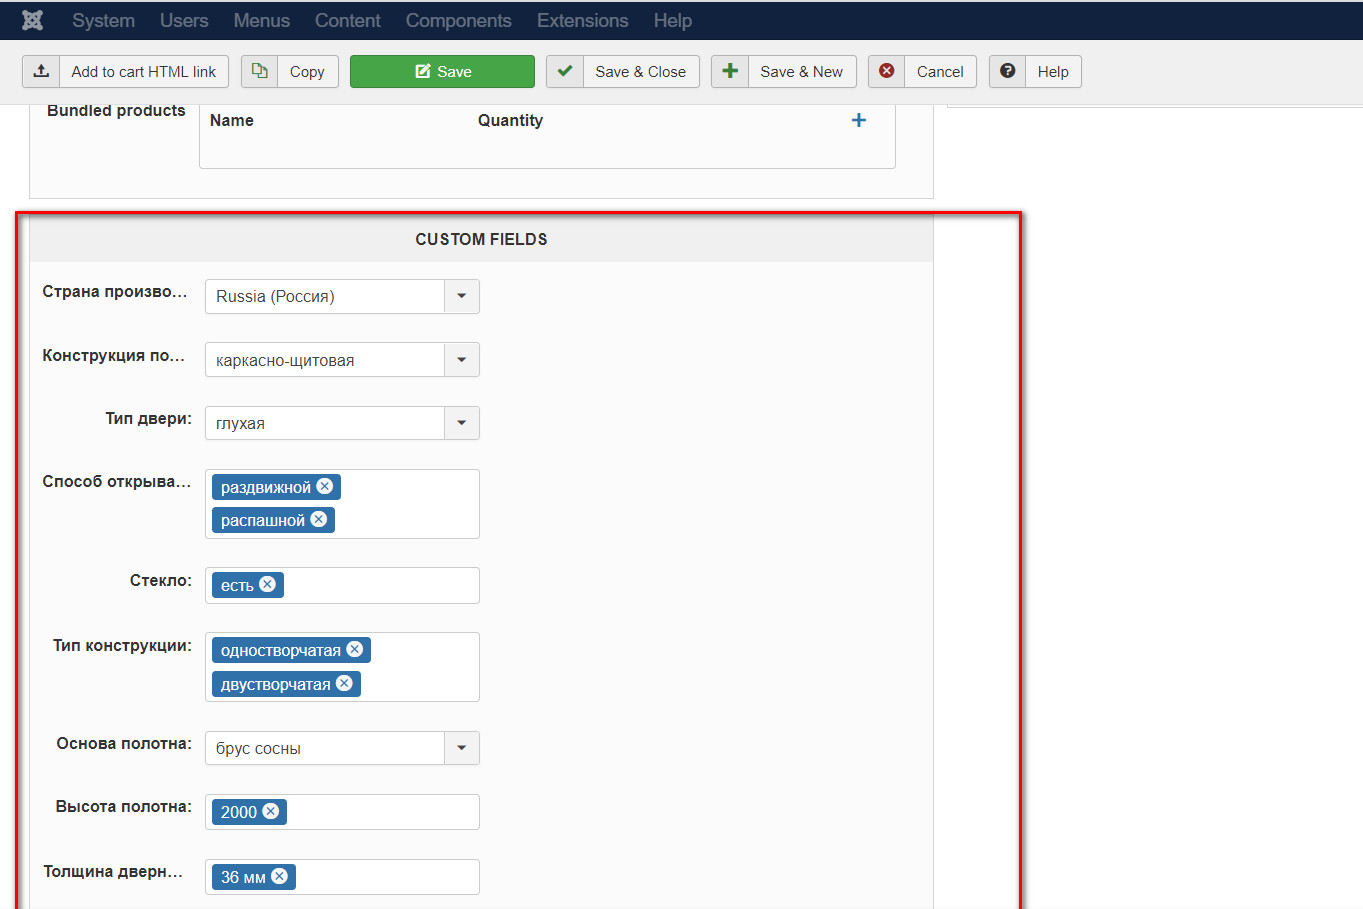The image size is (1363, 909).
Task: Click the Cancel button
Action: 922,72
